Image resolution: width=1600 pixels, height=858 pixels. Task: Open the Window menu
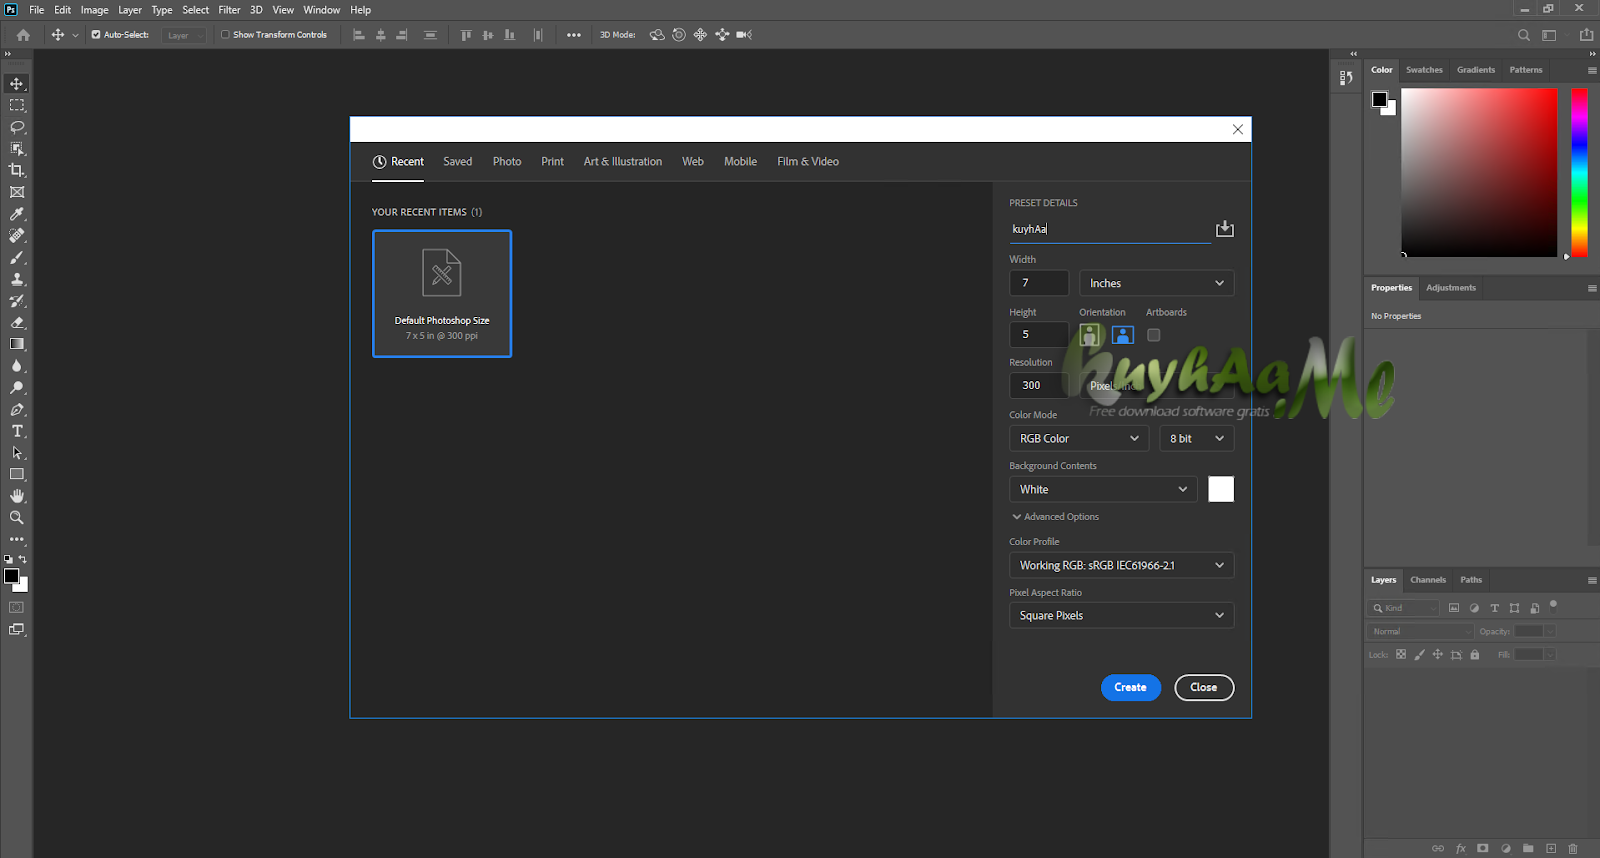(x=322, y=10)
